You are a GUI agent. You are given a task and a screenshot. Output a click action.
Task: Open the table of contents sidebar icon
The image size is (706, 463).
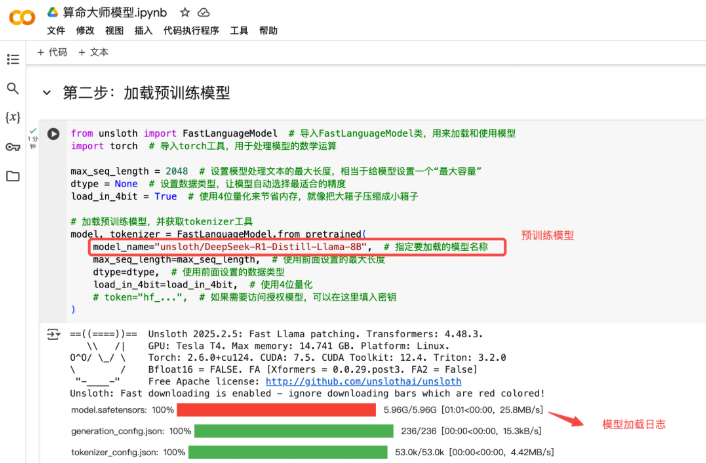(13, 59)
